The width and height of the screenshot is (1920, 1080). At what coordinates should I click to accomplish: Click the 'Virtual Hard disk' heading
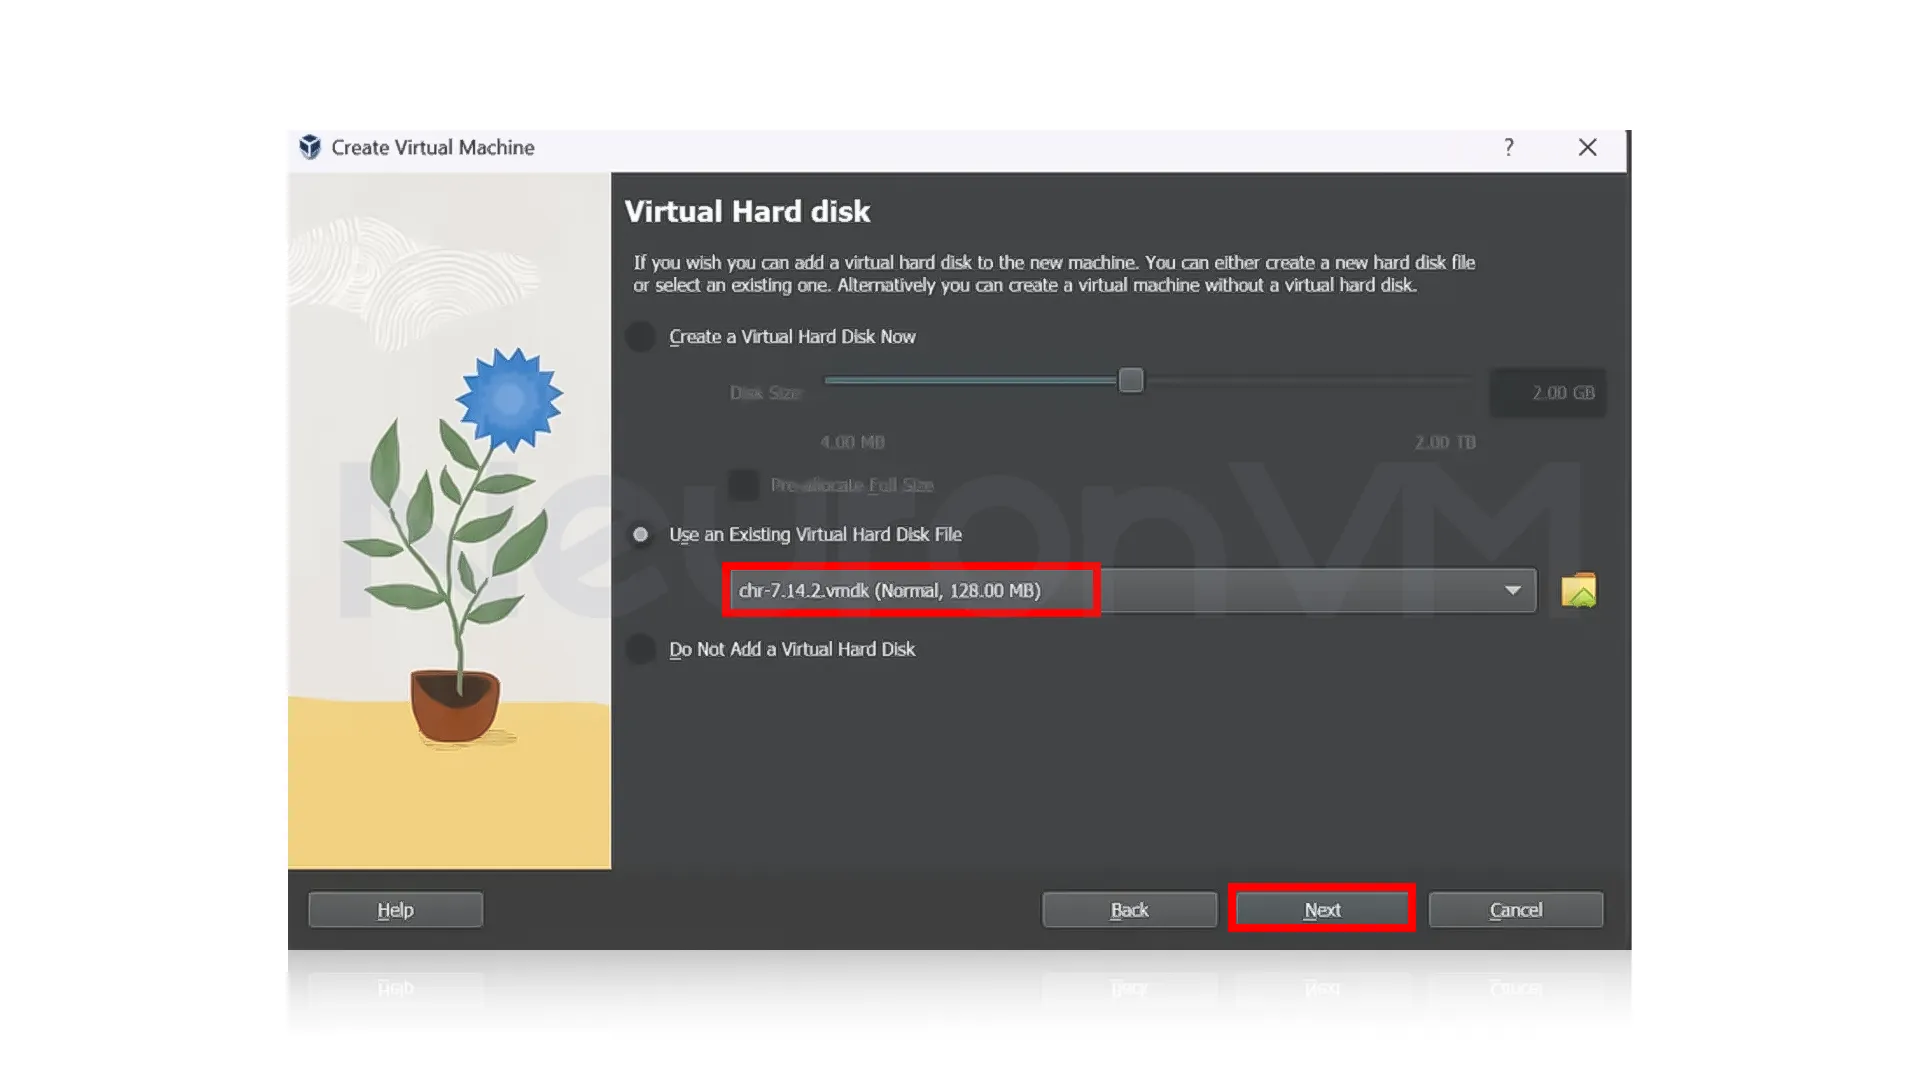747,212
